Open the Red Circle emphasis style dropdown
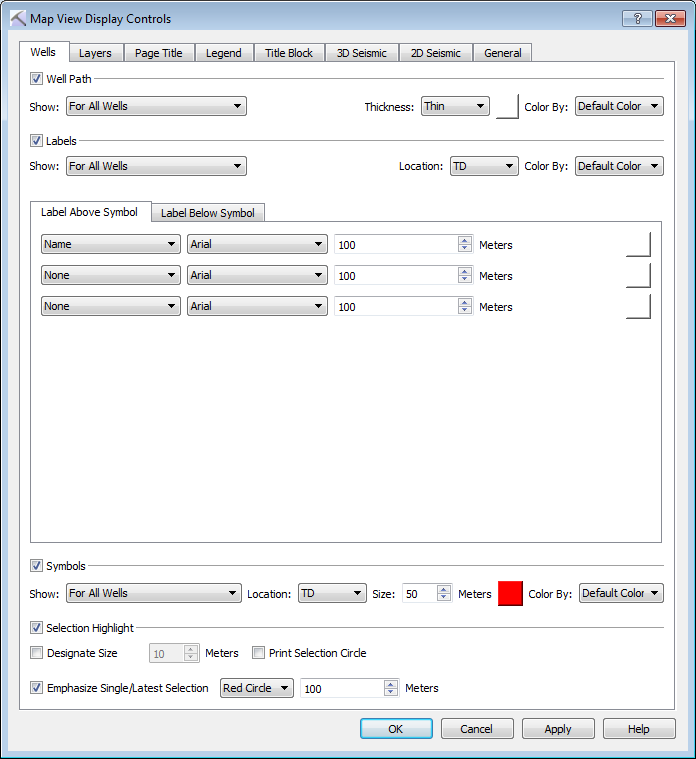 click(x=257, y=688)
